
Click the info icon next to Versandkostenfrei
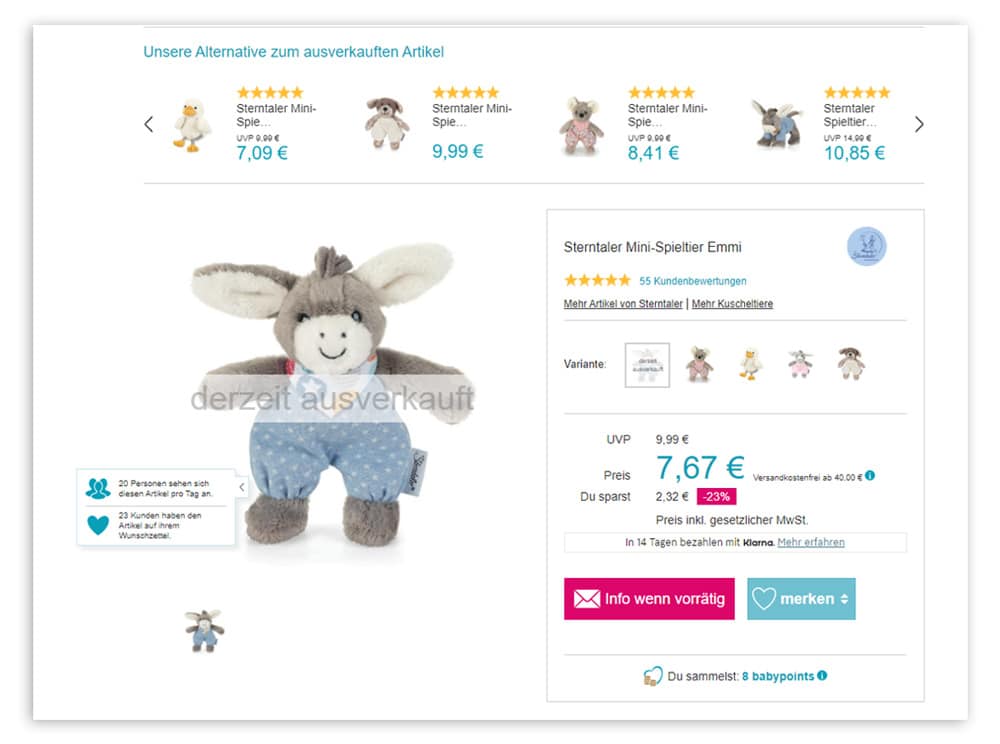click(x=870, y=476)
